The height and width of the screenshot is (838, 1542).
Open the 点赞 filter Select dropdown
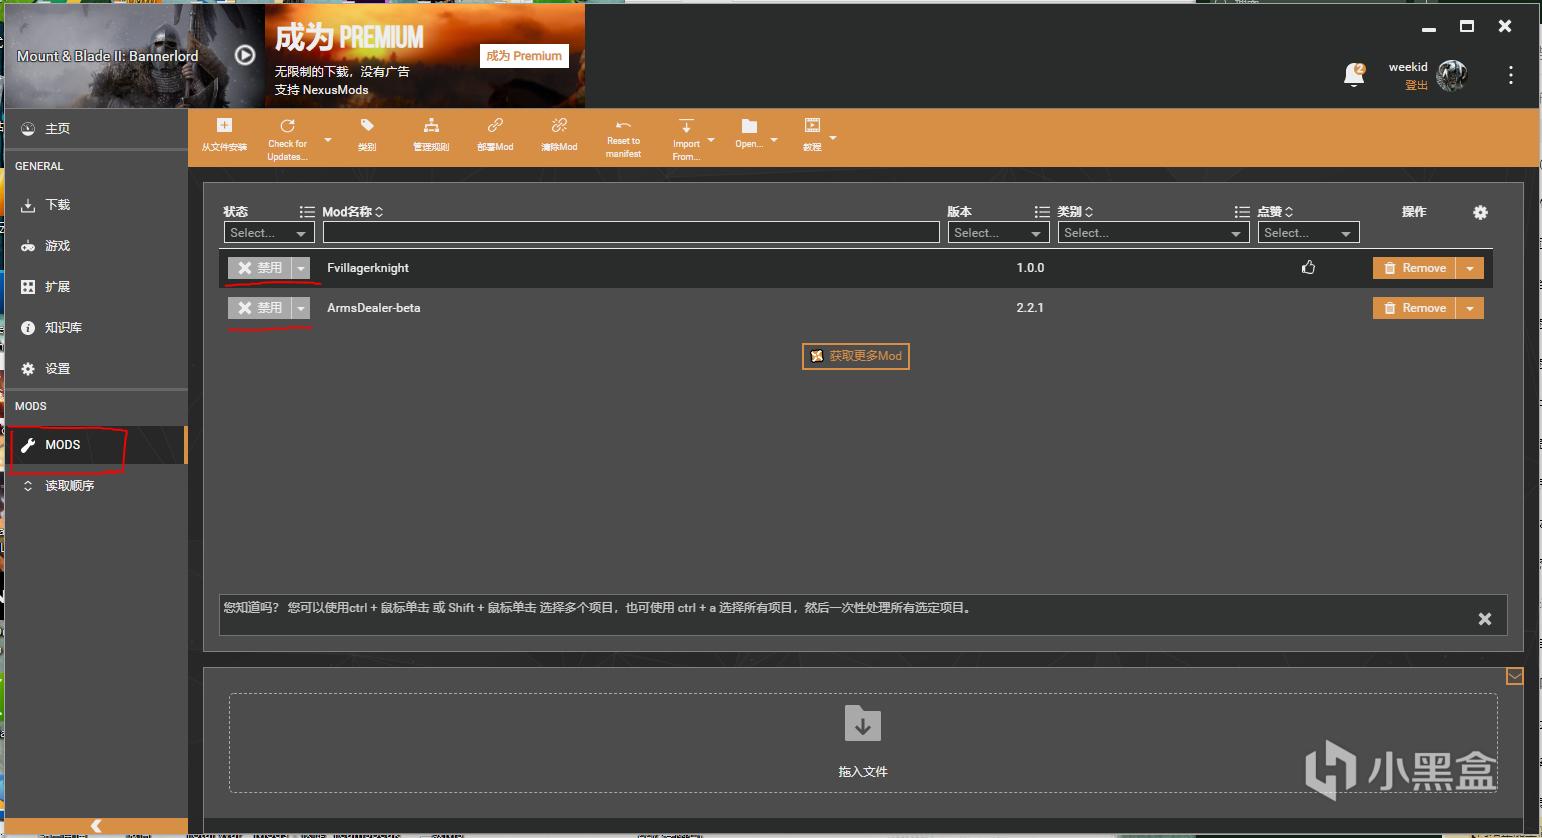1309,233
